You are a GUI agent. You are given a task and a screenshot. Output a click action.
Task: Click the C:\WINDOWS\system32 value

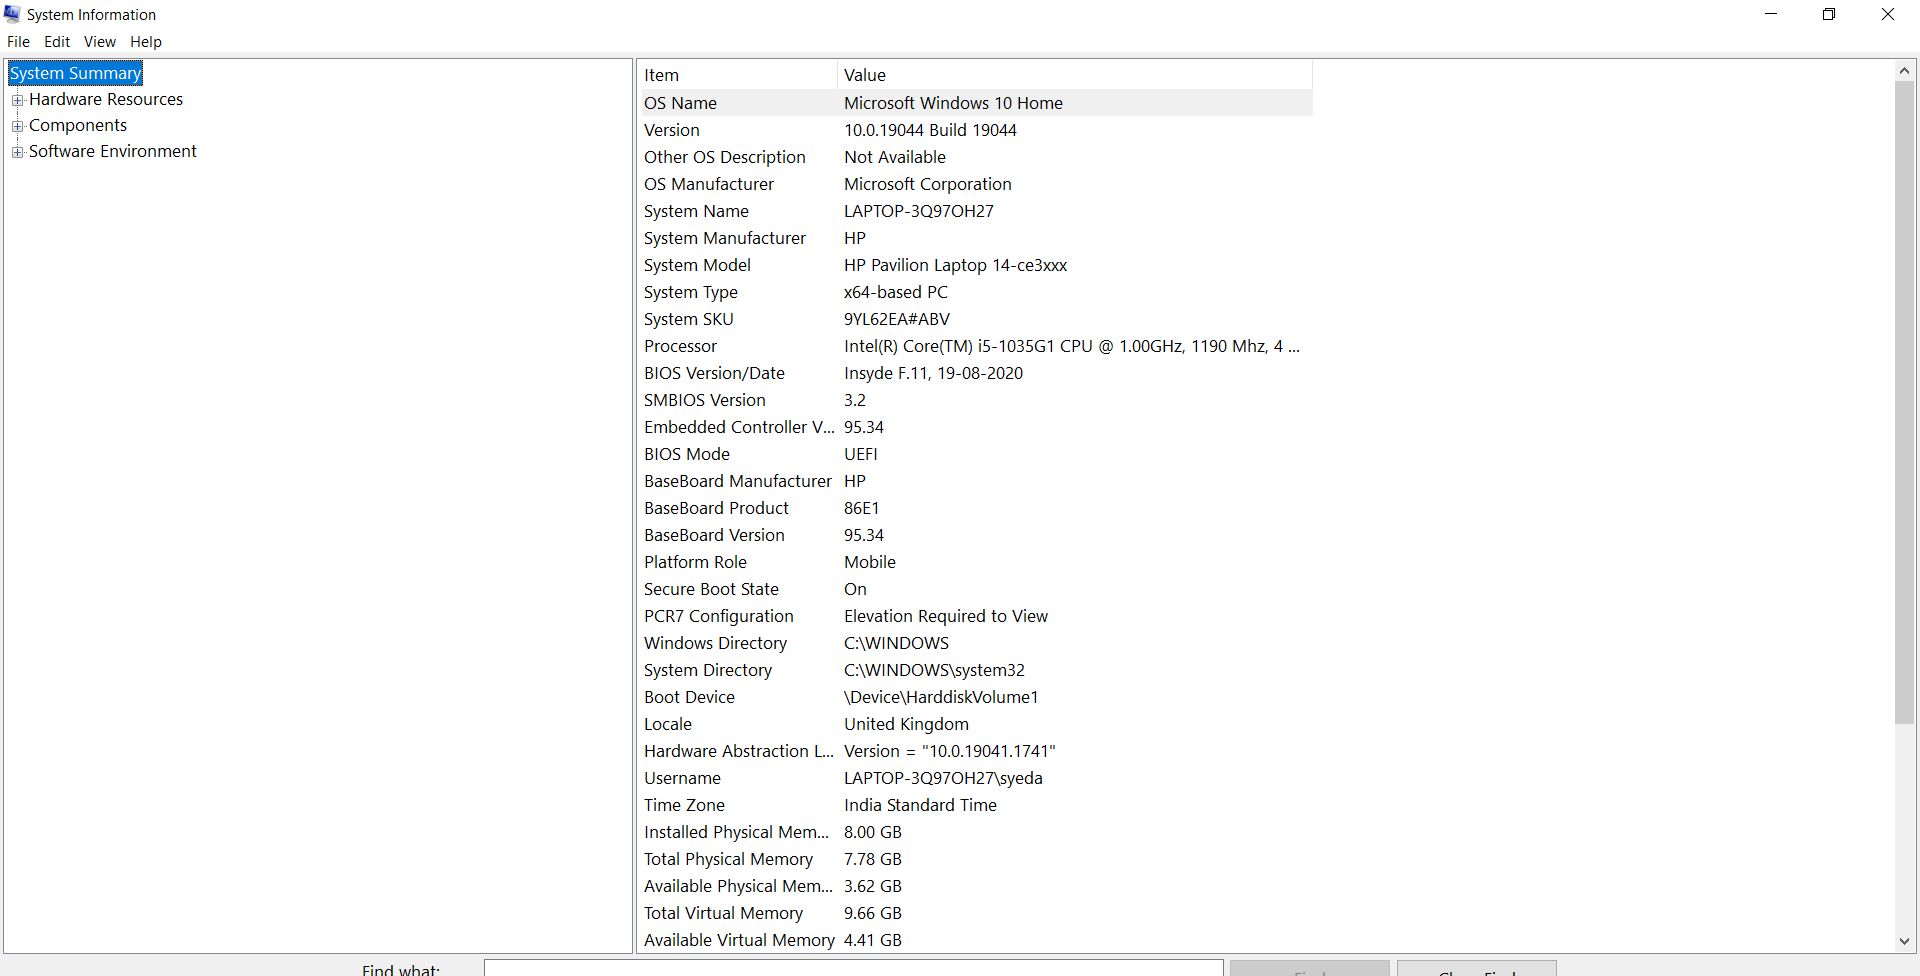[x=934, y=670]
